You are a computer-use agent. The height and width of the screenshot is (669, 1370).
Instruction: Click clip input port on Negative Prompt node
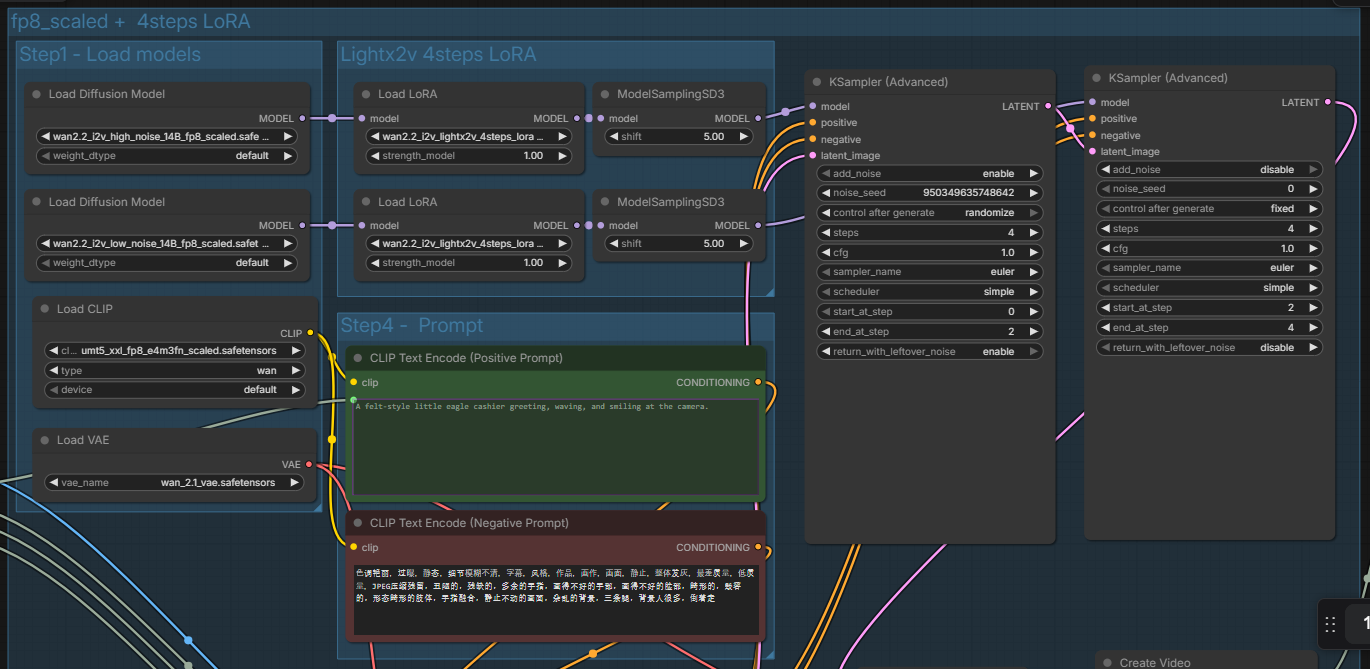pos(353,547)
